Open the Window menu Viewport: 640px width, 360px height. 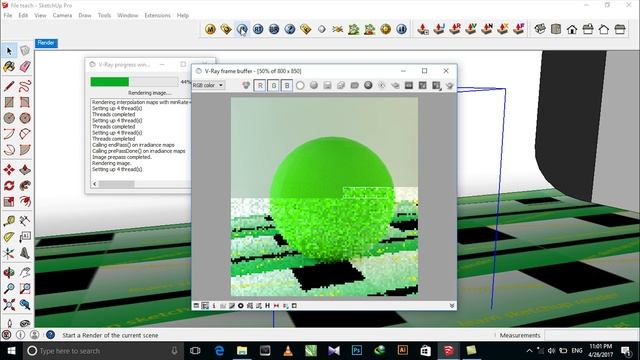click(x=128, y=15)
